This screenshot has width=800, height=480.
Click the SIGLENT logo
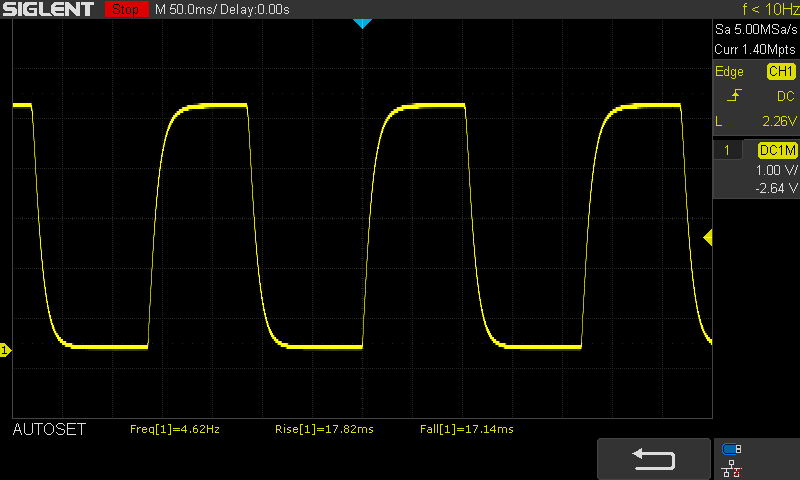[x=48, y=9]
